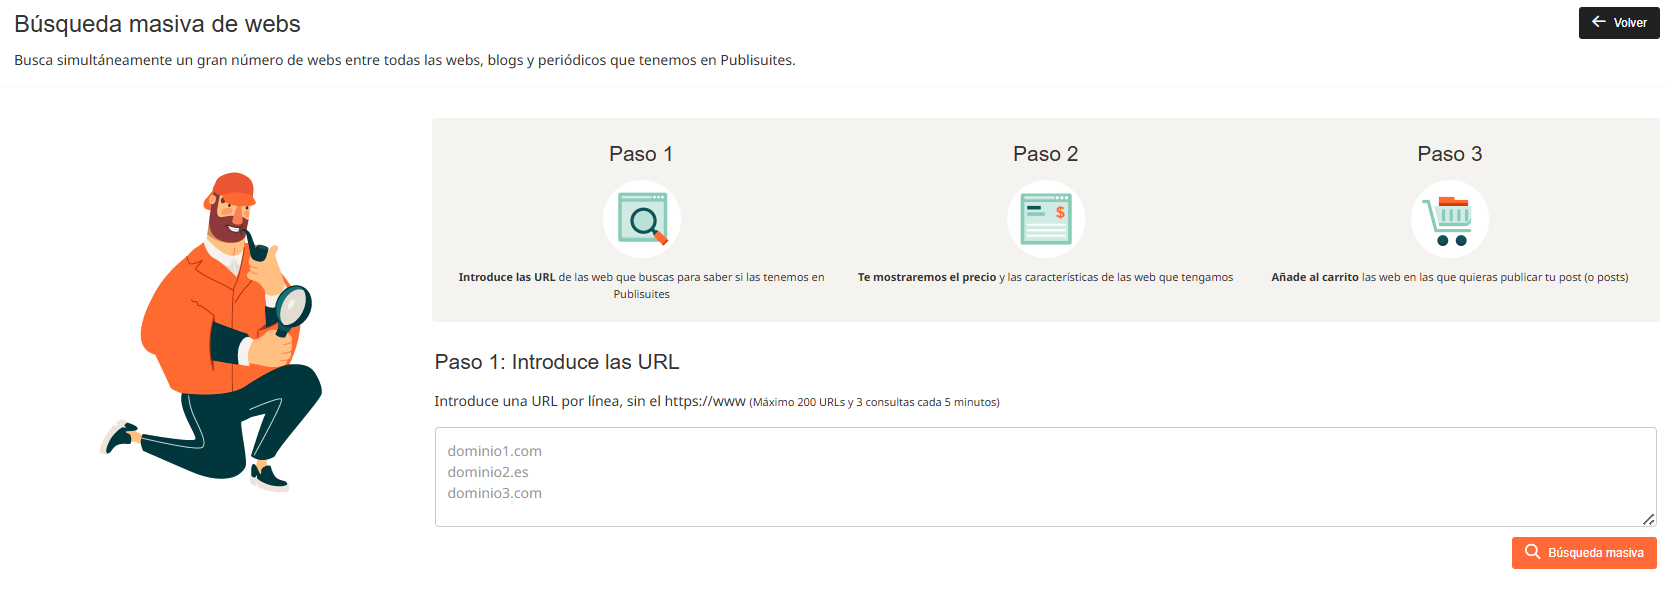The image size is (1669, 589).
Task: Select the Paso 1 step heading
Action: [x=641, y=154]
